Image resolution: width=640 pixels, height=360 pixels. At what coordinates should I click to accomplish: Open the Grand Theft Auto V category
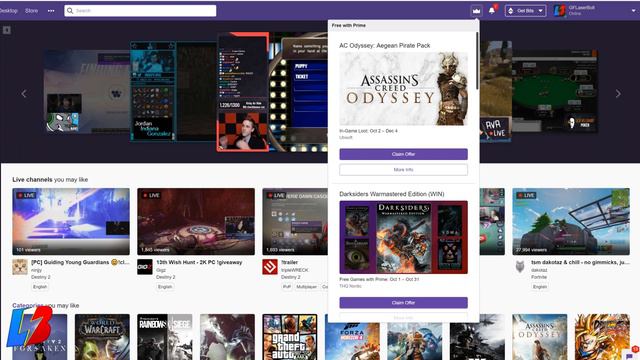290,337
